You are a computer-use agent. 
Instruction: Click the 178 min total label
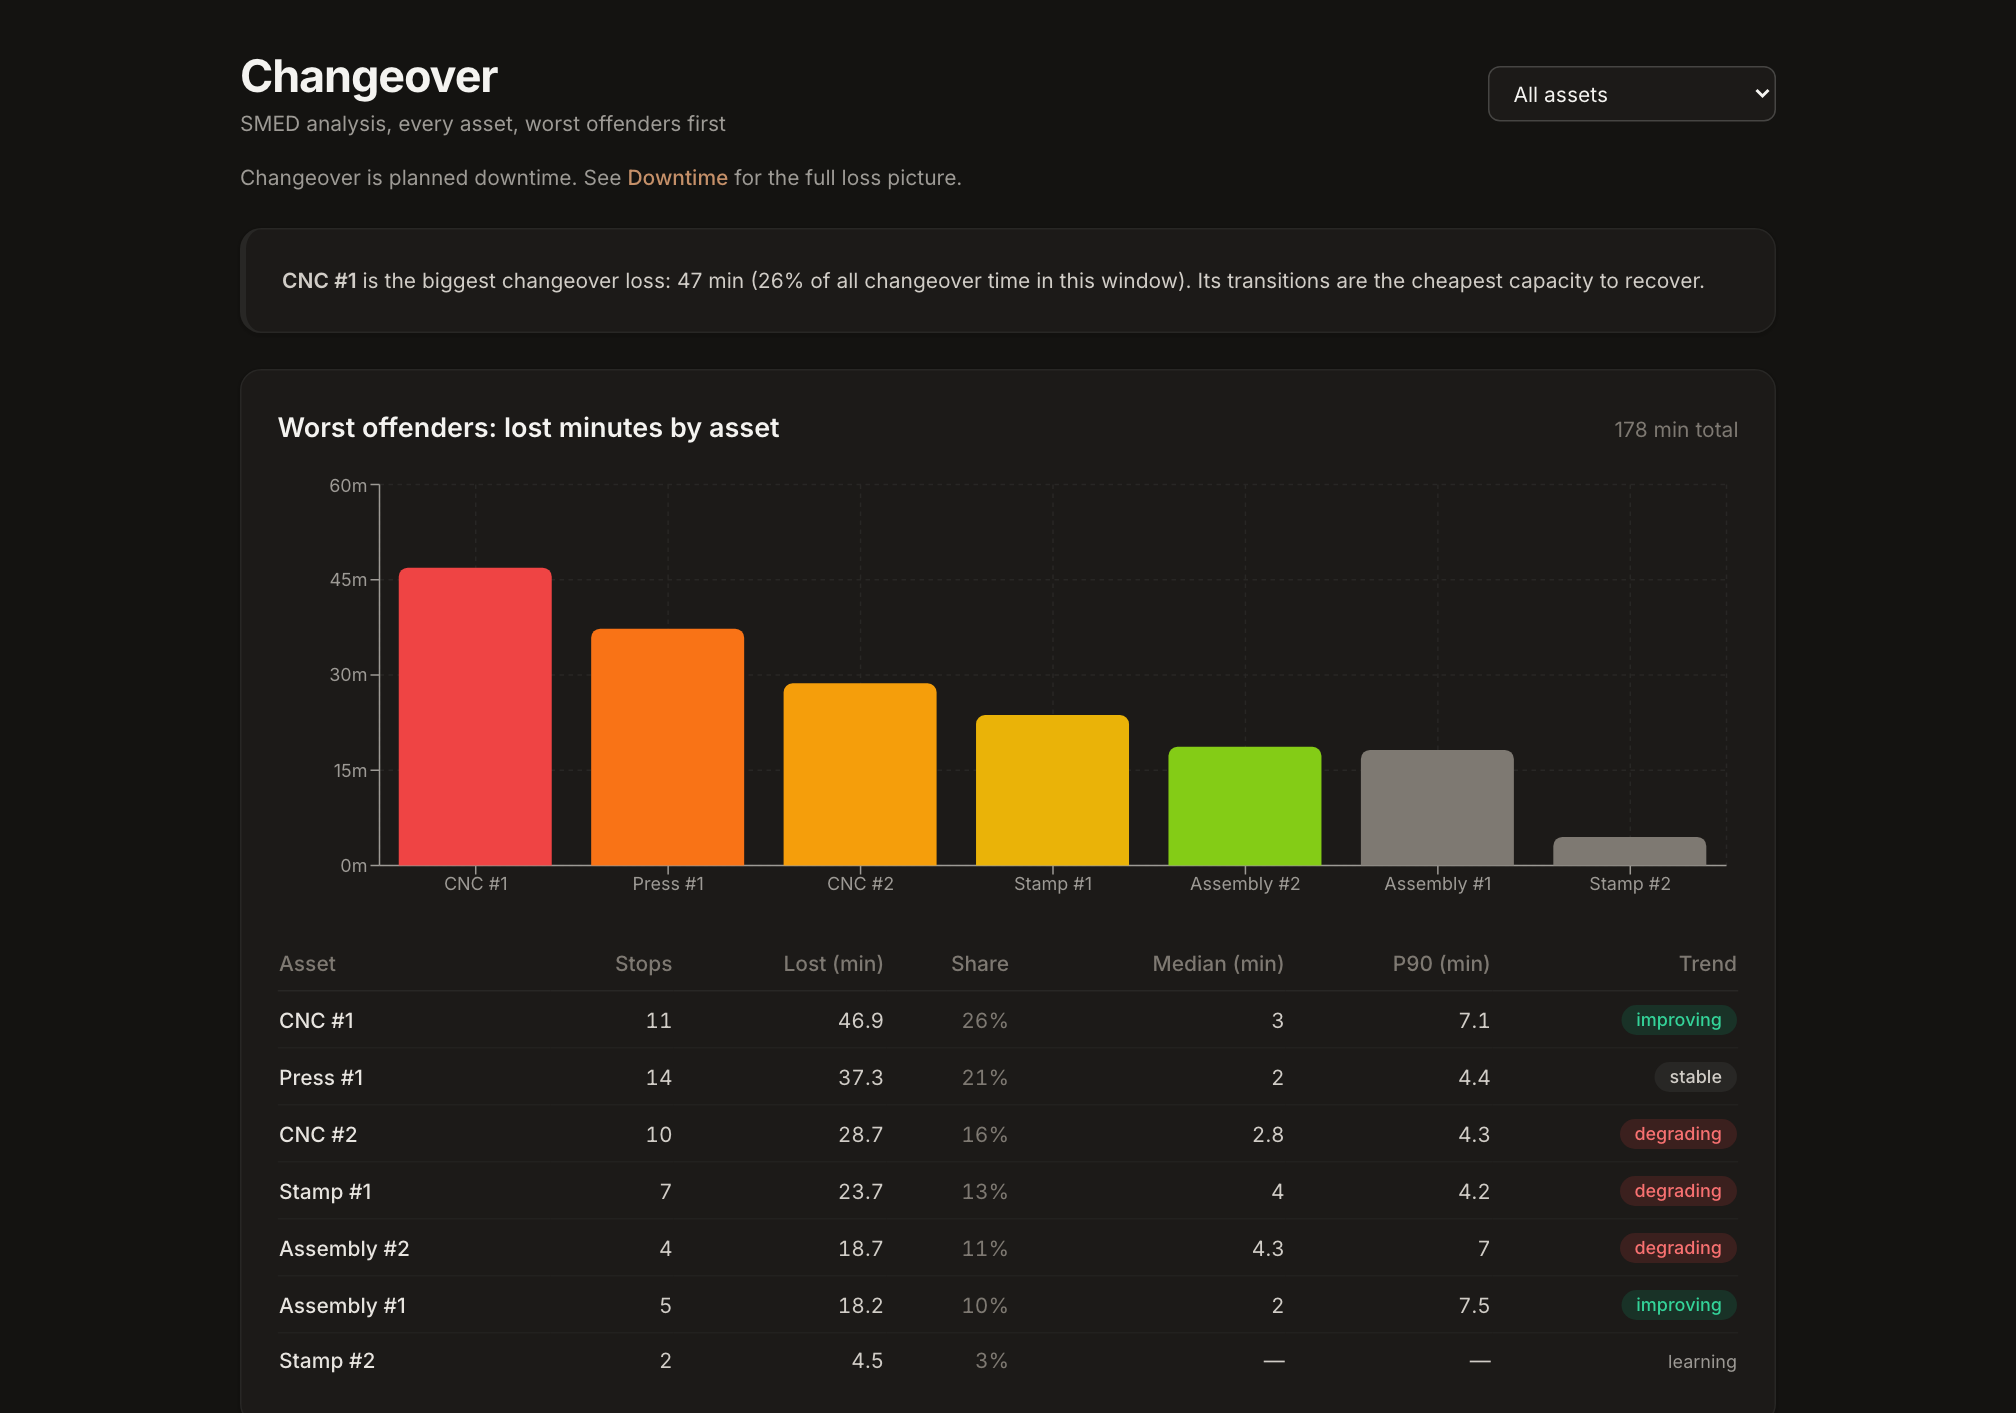pyautogui.click(x=1676, y=430)
